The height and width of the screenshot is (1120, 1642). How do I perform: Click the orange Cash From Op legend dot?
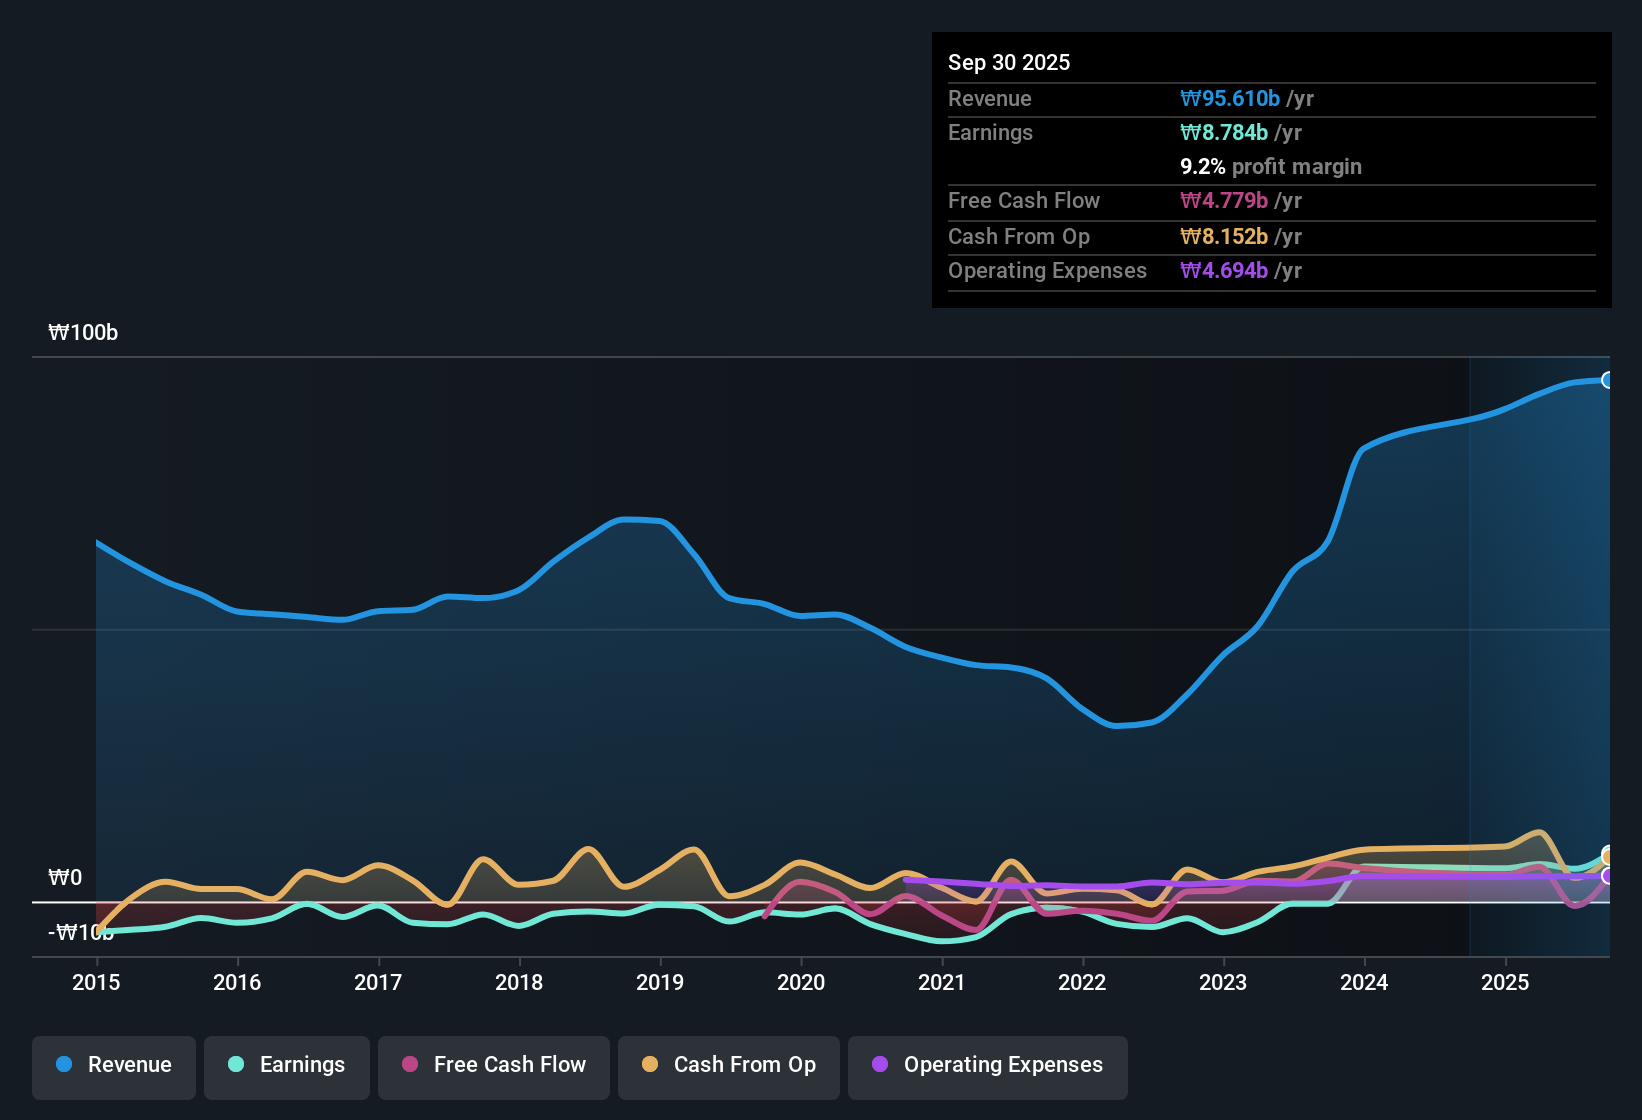650,1065
